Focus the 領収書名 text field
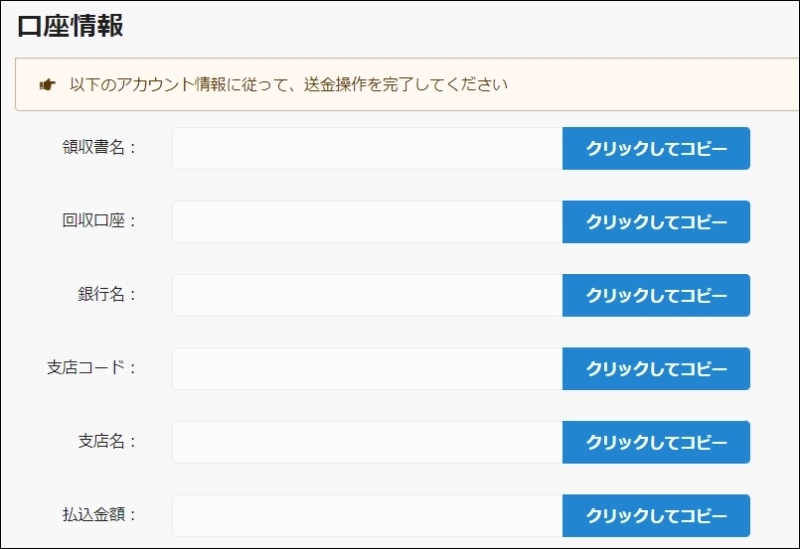This screenshot has width=800, height=549. (367, 148)
